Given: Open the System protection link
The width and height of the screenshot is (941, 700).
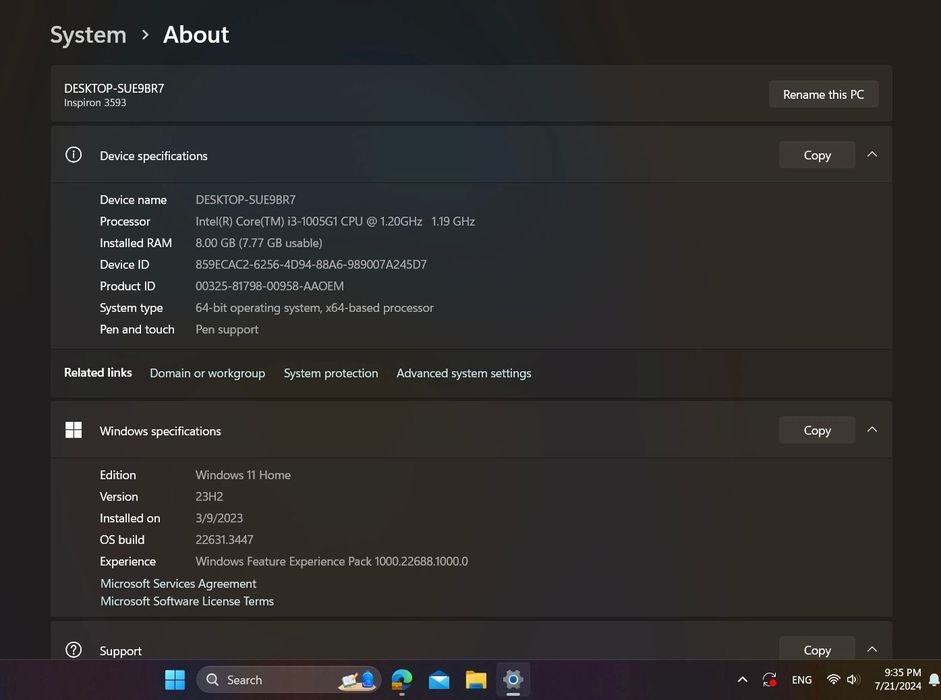Looking at the screenshot, I should (x=331, y=373).
